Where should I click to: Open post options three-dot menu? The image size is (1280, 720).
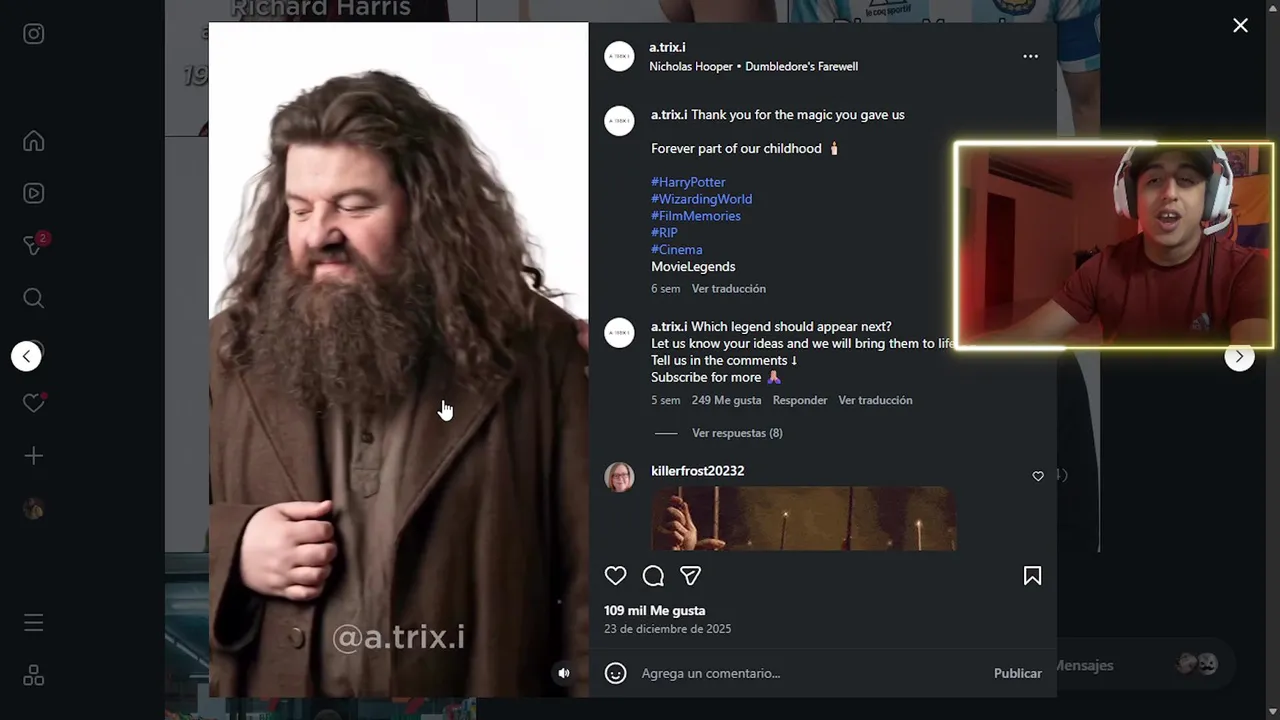tap(1030, 56)
